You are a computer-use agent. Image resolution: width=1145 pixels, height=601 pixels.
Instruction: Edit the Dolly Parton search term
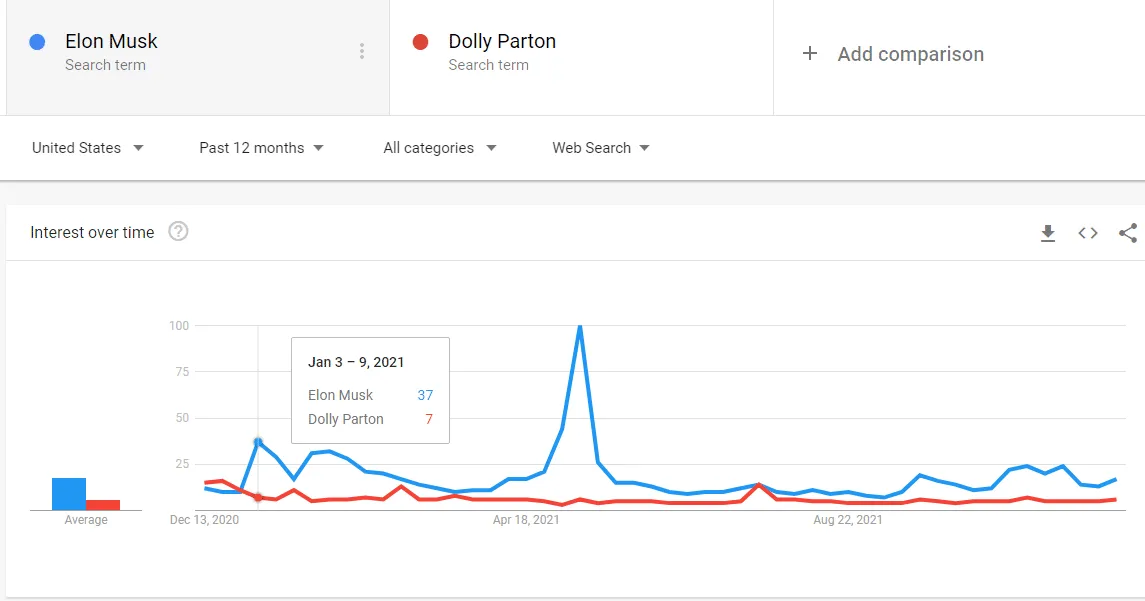[x=502, y=42]
